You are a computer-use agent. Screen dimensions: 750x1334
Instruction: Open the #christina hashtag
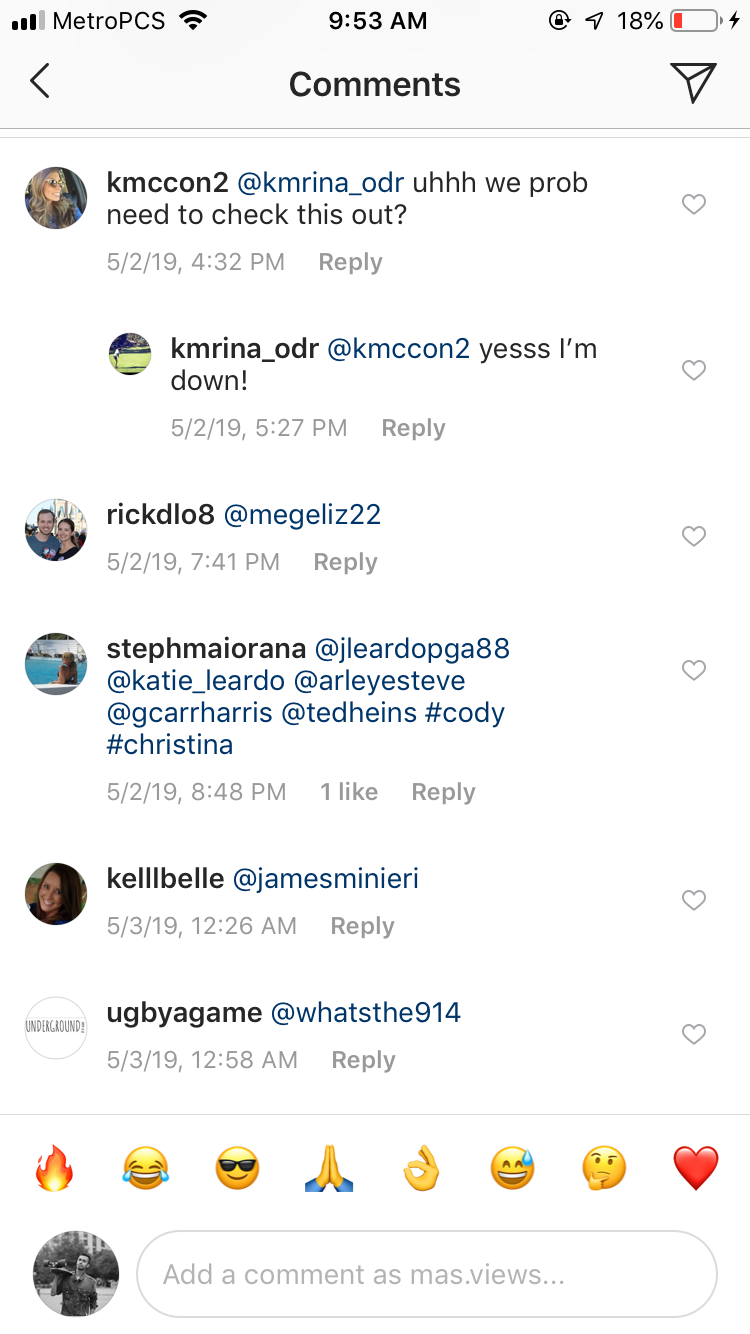click(170, 745)
